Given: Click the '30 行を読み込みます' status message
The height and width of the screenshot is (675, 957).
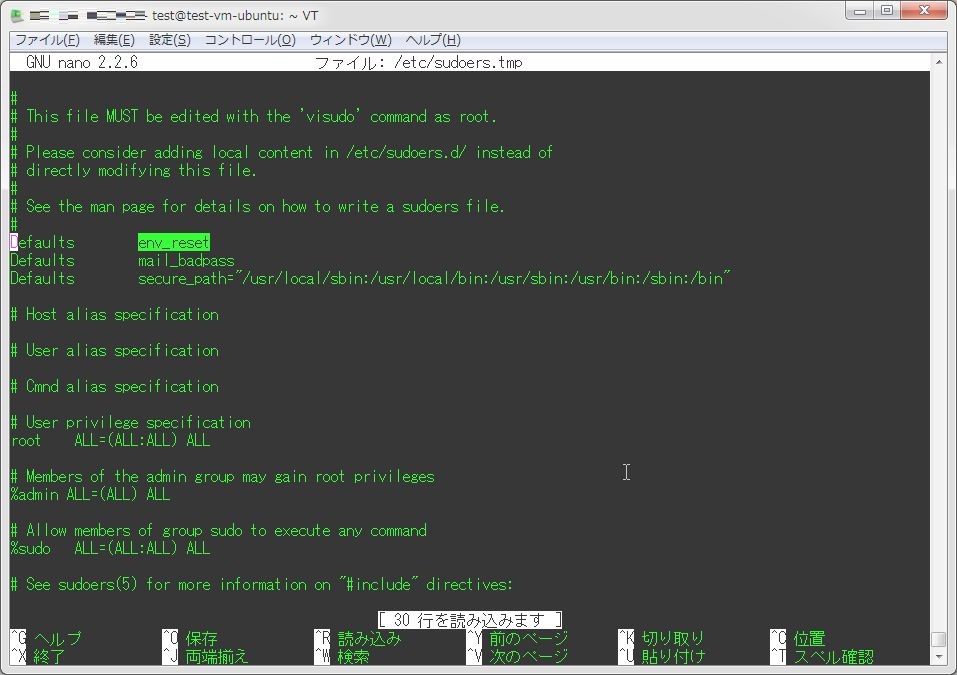Looking at the screenshot, I should click(x=469, y=620).
